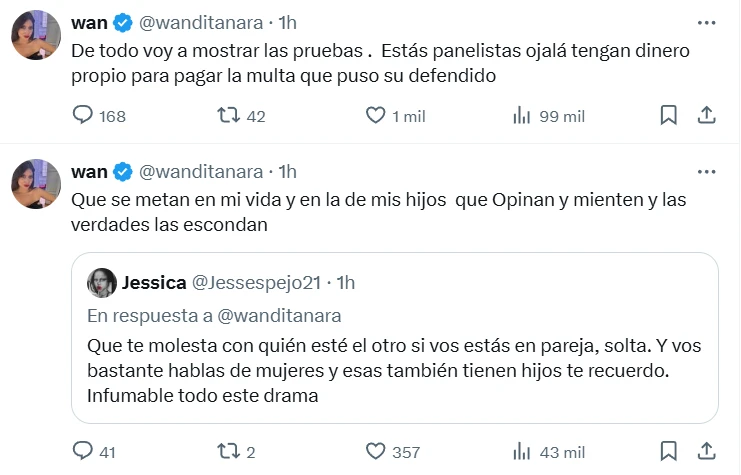741x475 pixels.
Task: Bookmark the second tweet
Action: pos(669,452)
